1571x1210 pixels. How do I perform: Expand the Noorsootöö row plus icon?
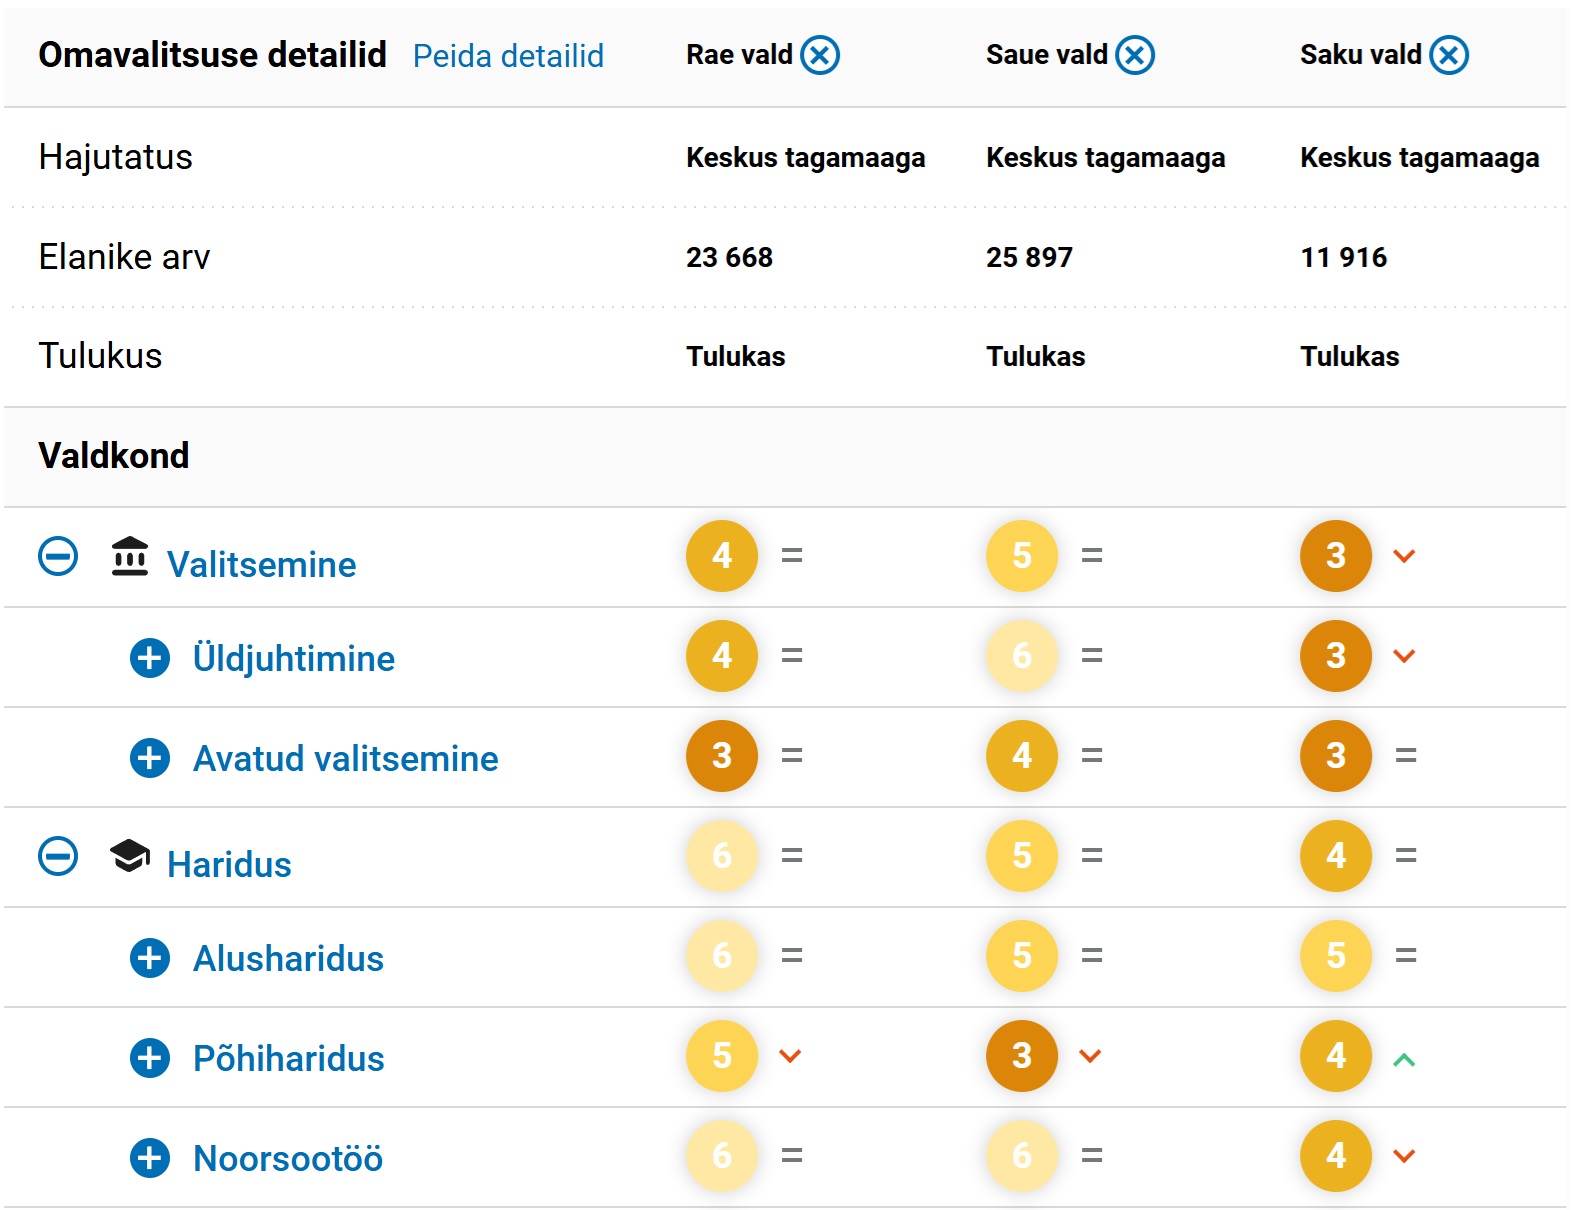click(150, 1158)
